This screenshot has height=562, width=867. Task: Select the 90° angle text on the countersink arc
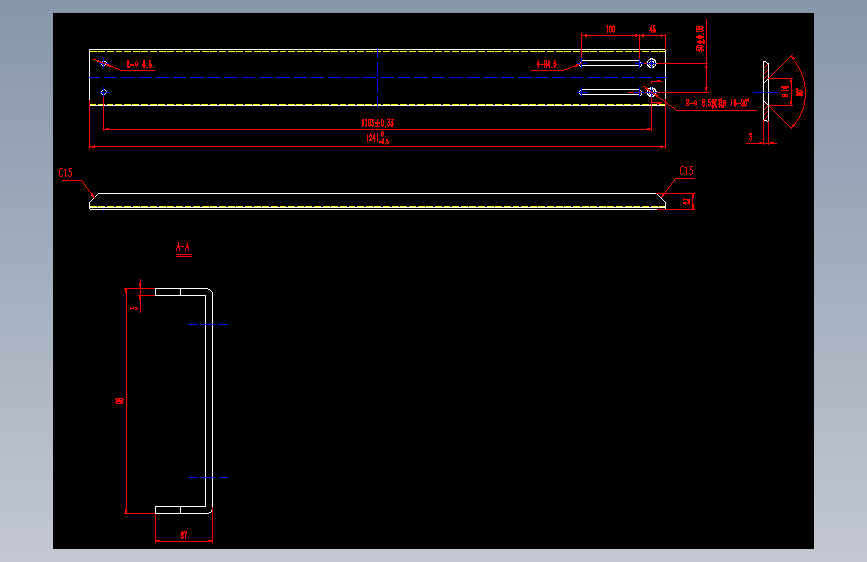click(x=799, y=92)
